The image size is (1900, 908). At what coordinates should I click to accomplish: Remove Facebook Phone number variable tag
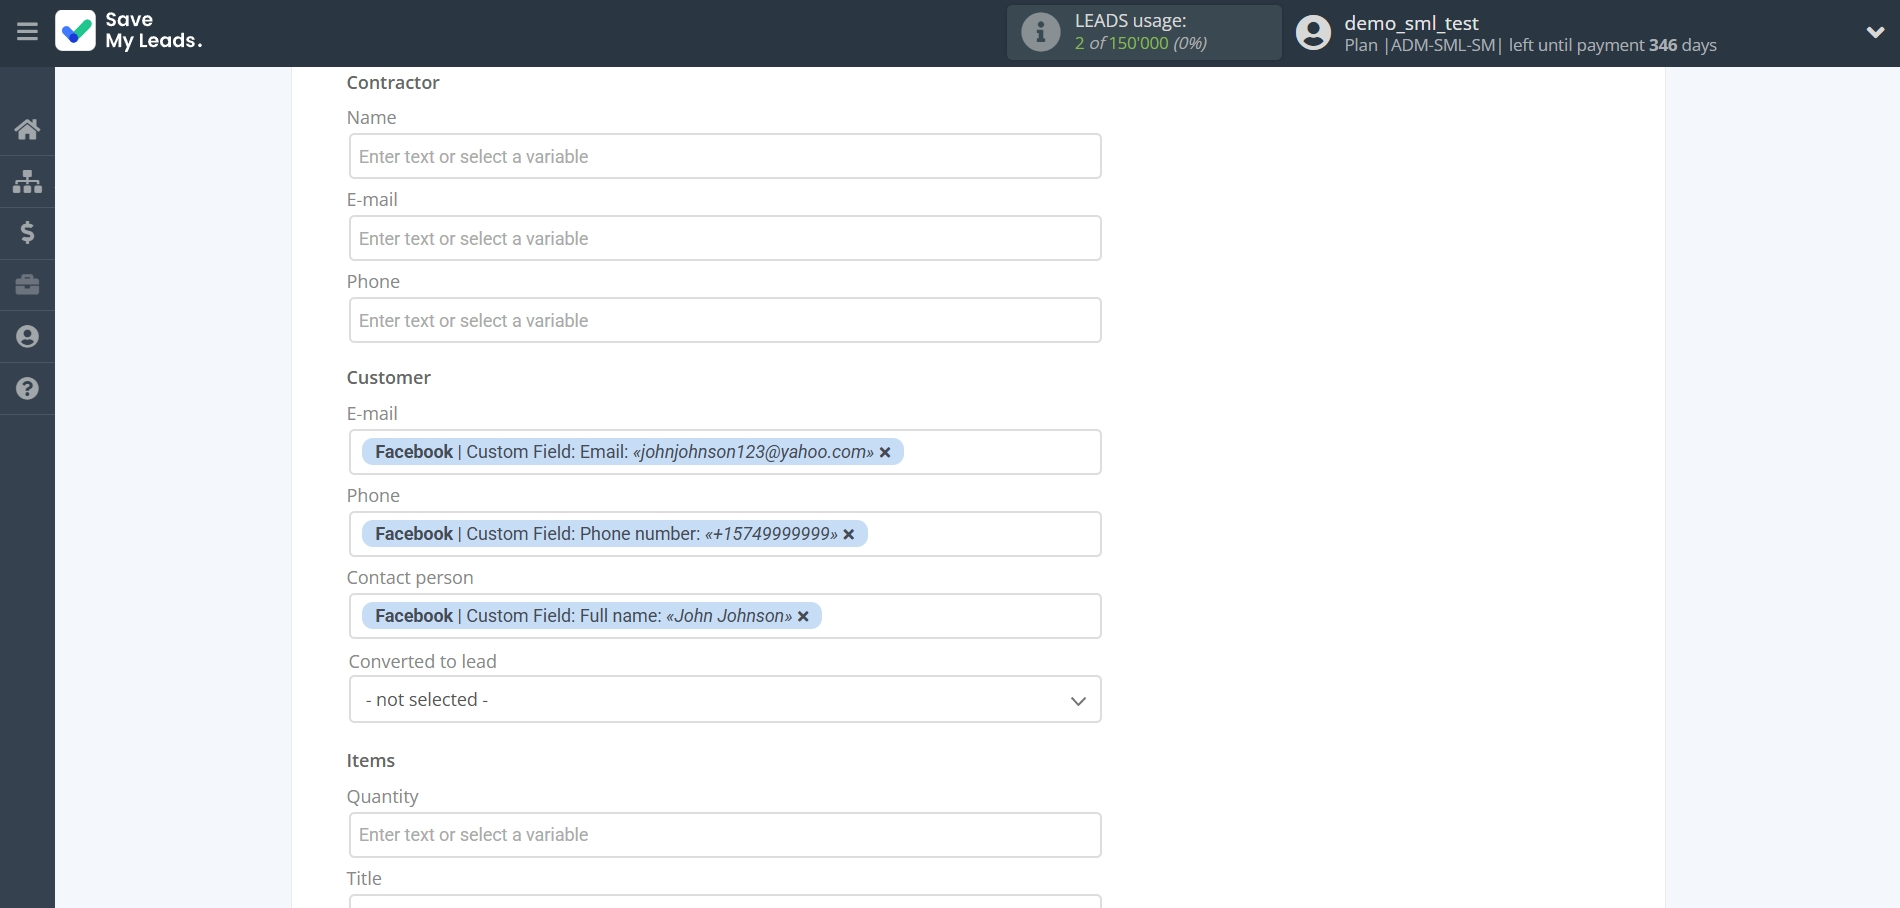click(849, 535)
